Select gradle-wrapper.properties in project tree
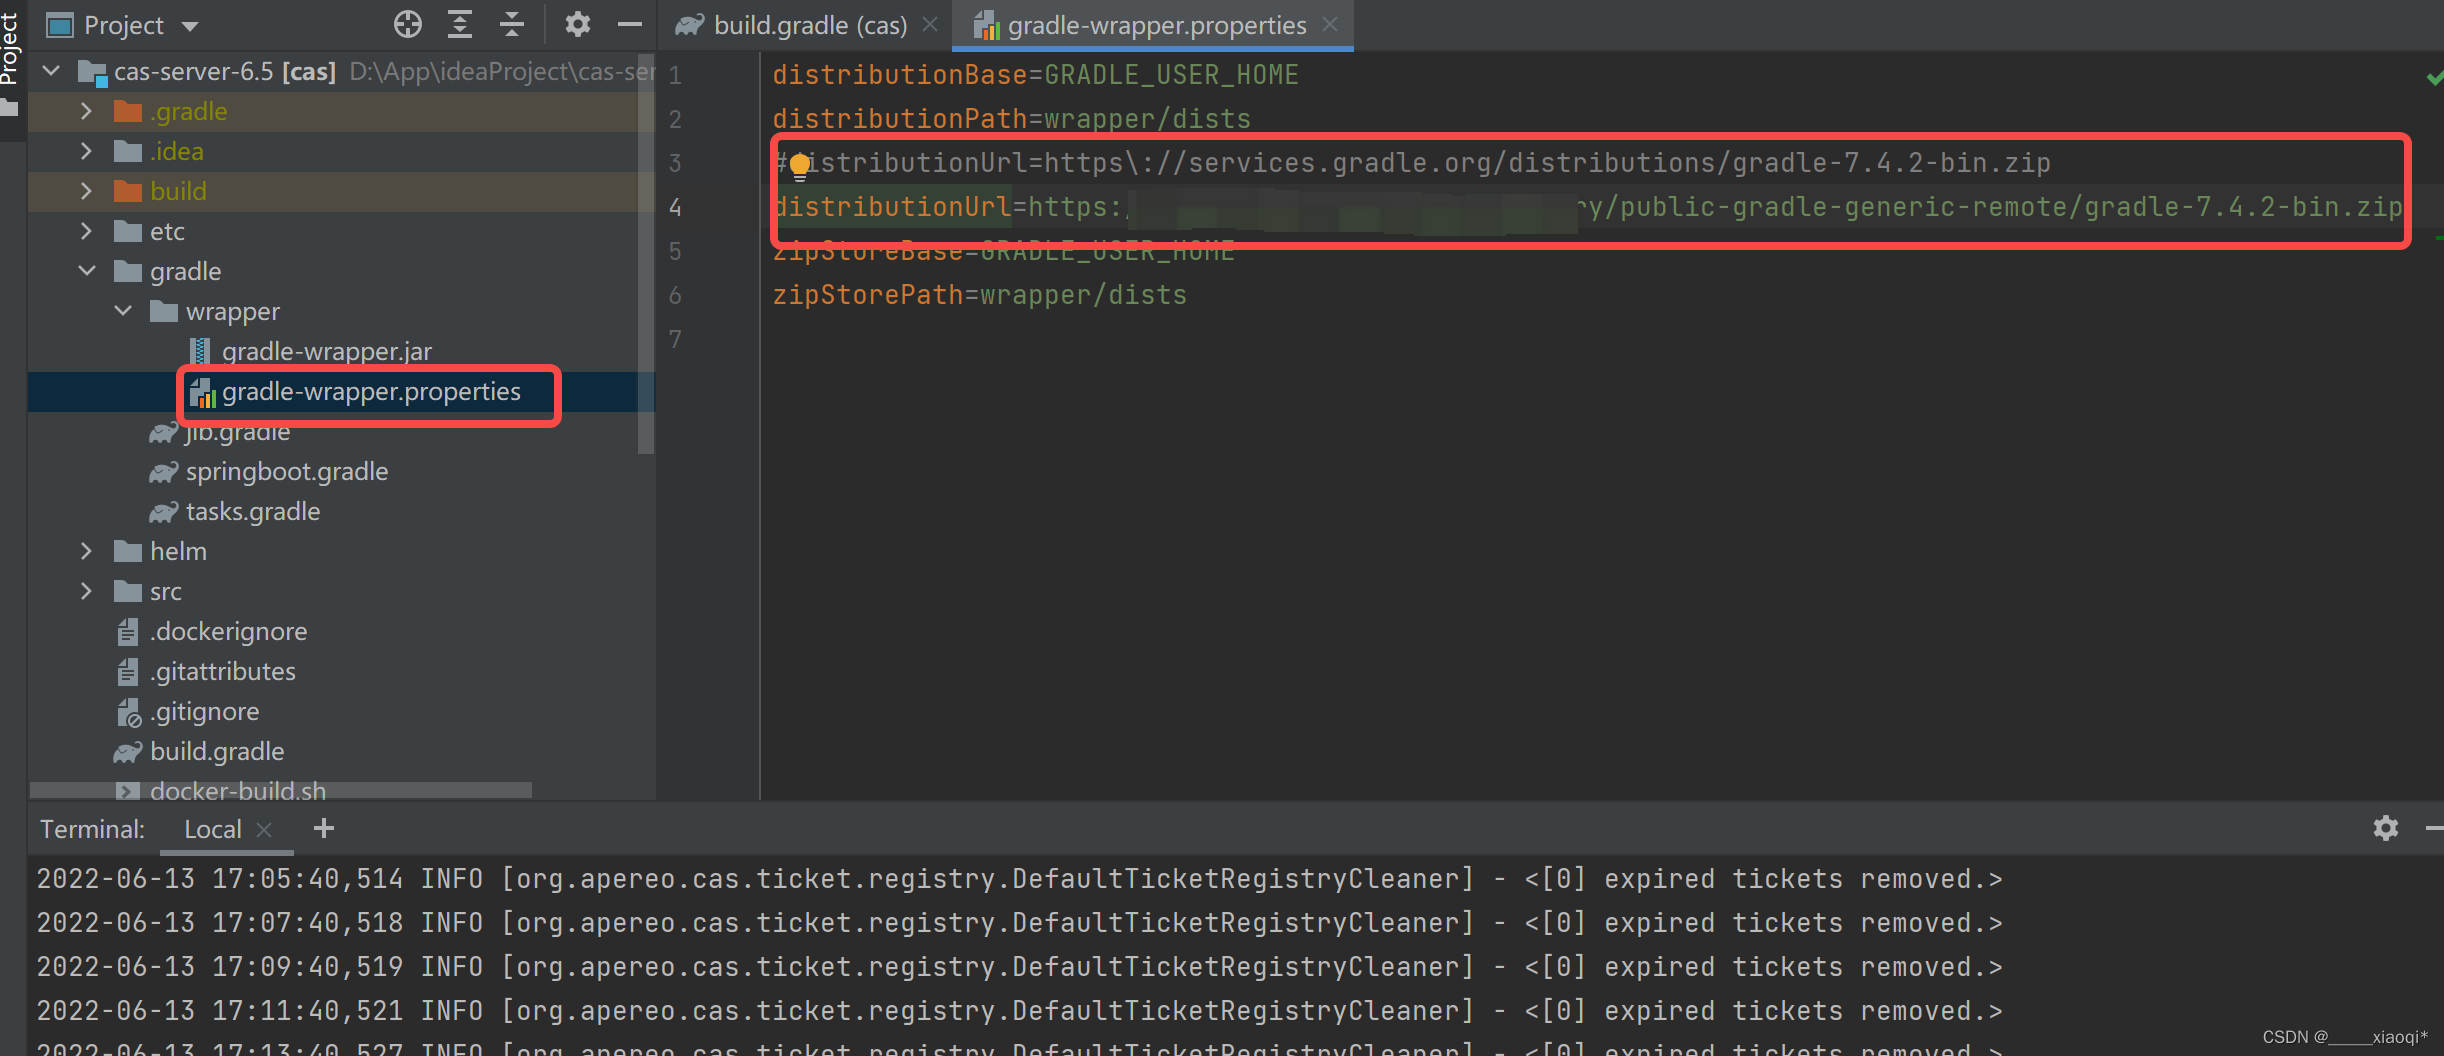Screen dimensions: 2444x1056 coord(371,392)
